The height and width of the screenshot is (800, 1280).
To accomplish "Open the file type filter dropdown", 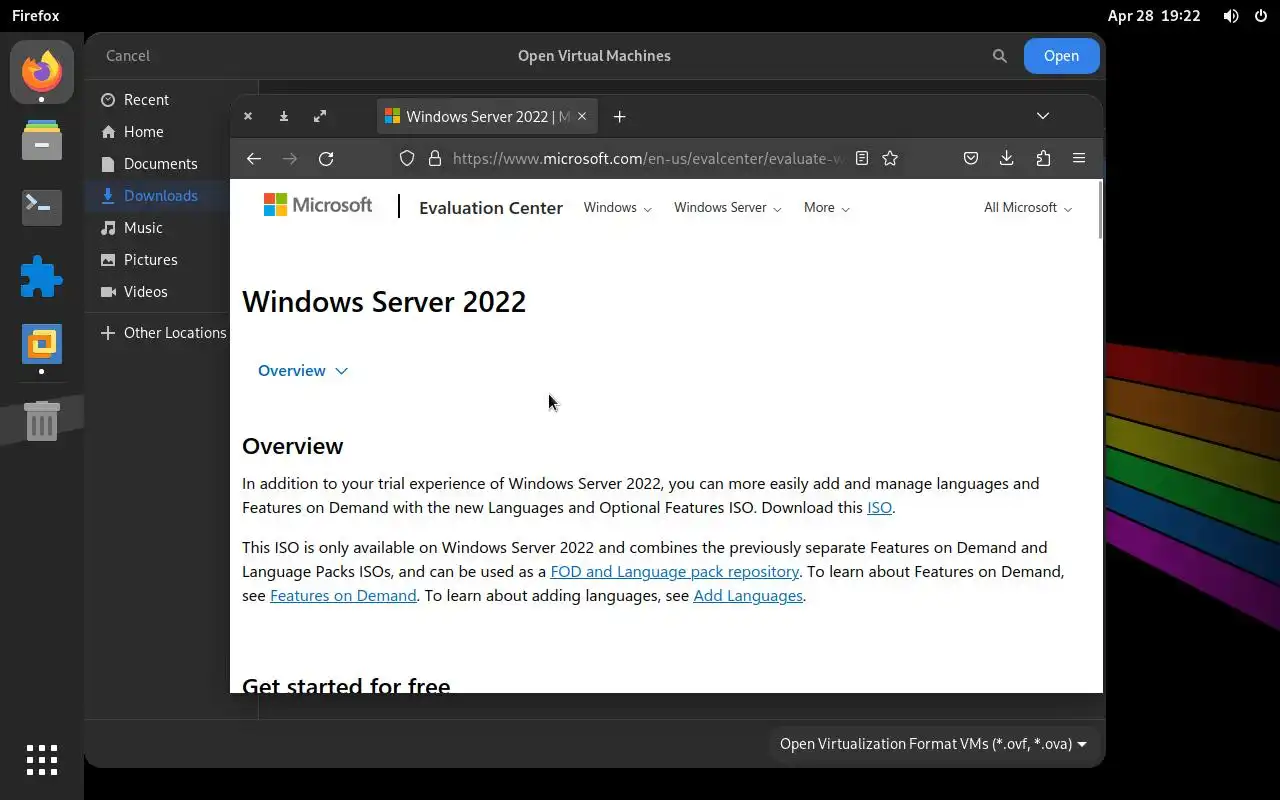I will coord(933,744).
